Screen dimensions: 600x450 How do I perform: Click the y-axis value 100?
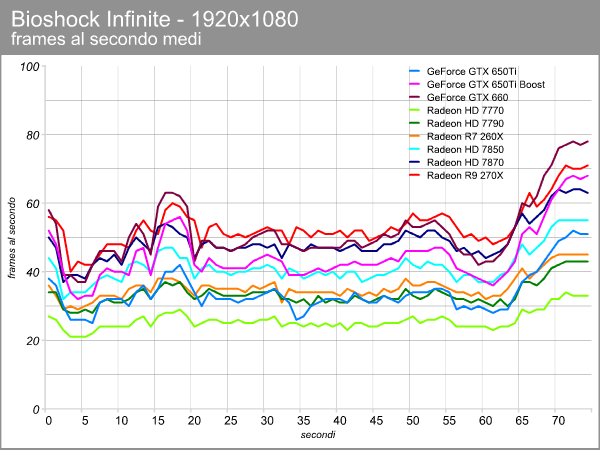(29, 67)
